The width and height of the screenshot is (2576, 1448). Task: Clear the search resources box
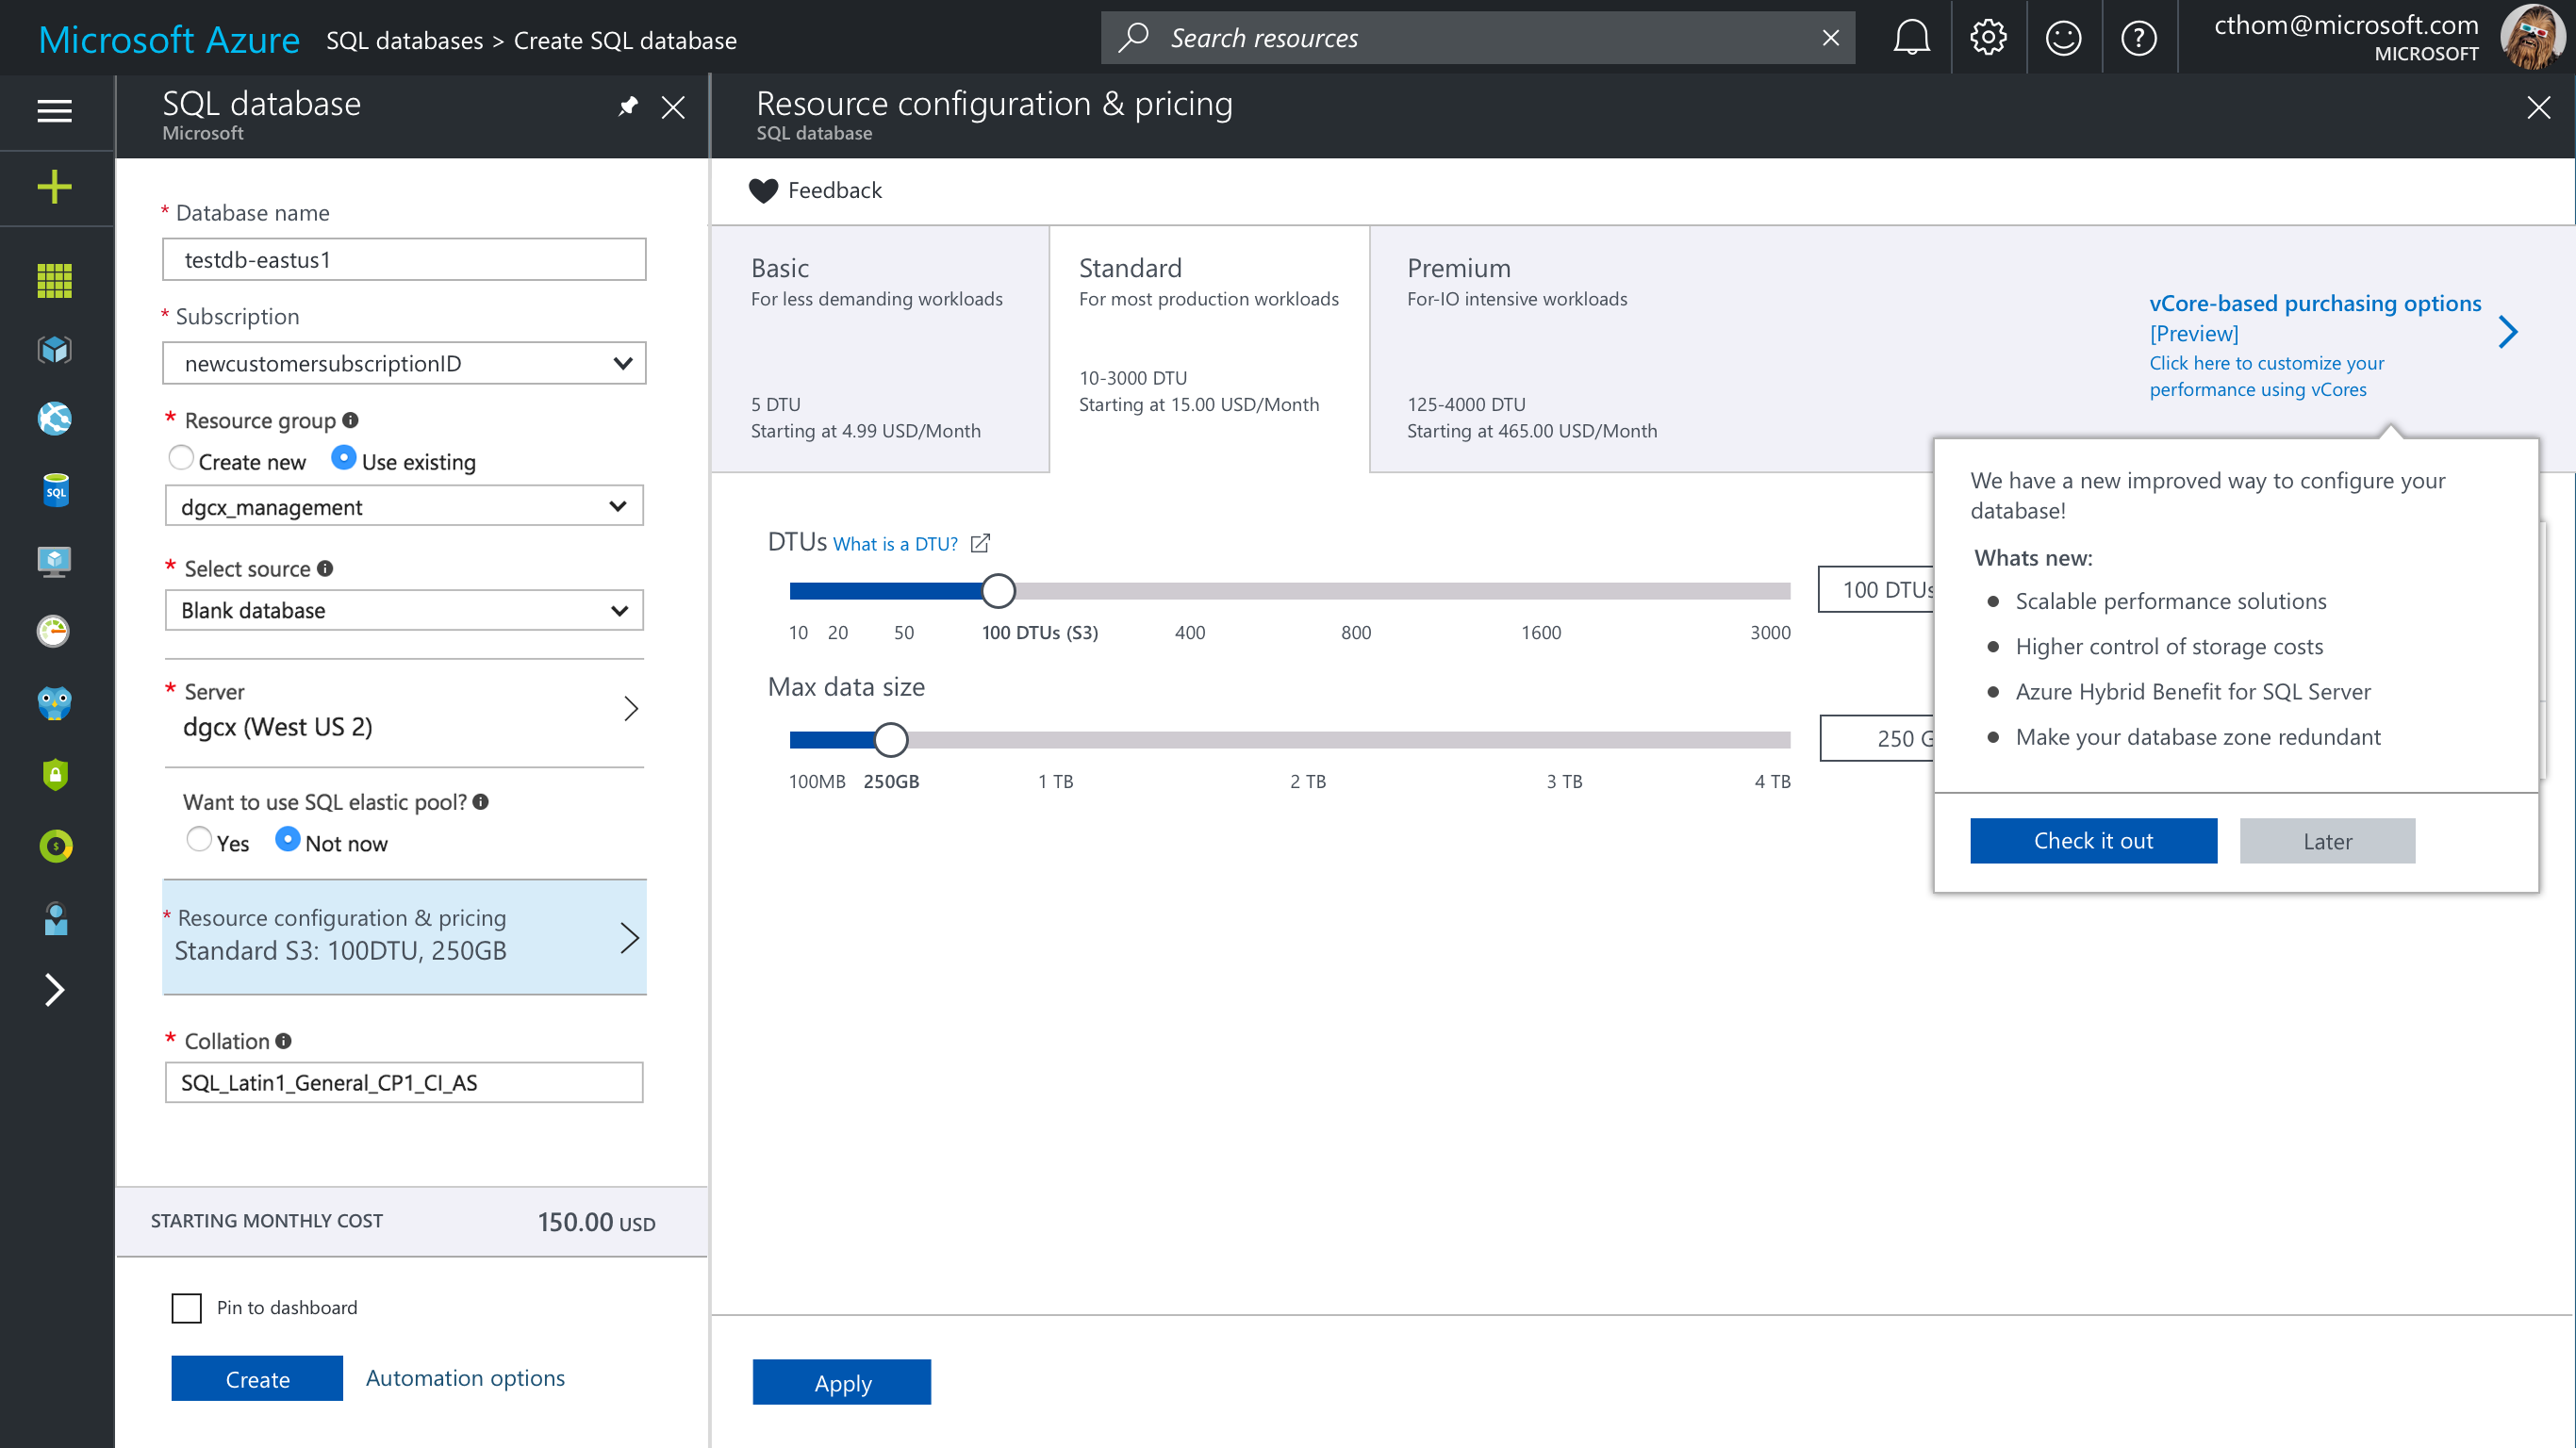click(1830, 38)
